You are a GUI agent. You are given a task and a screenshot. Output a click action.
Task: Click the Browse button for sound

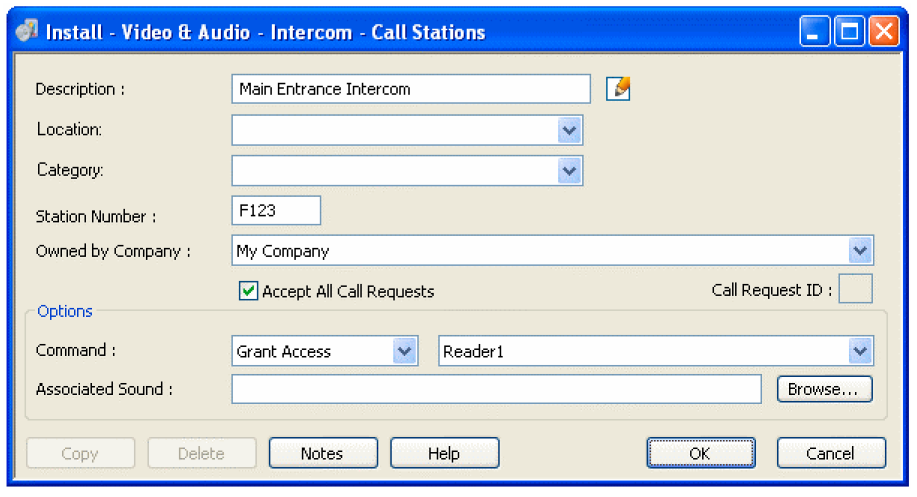click(x=824, y=389)
